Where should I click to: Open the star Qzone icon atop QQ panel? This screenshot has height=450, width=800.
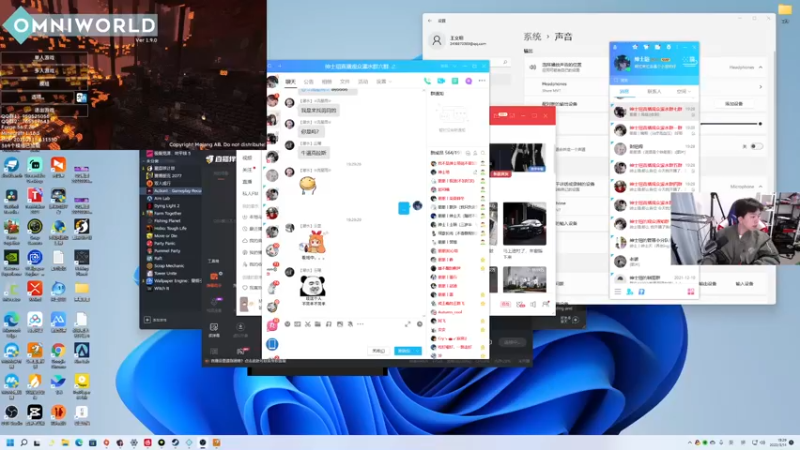(635, 47)
